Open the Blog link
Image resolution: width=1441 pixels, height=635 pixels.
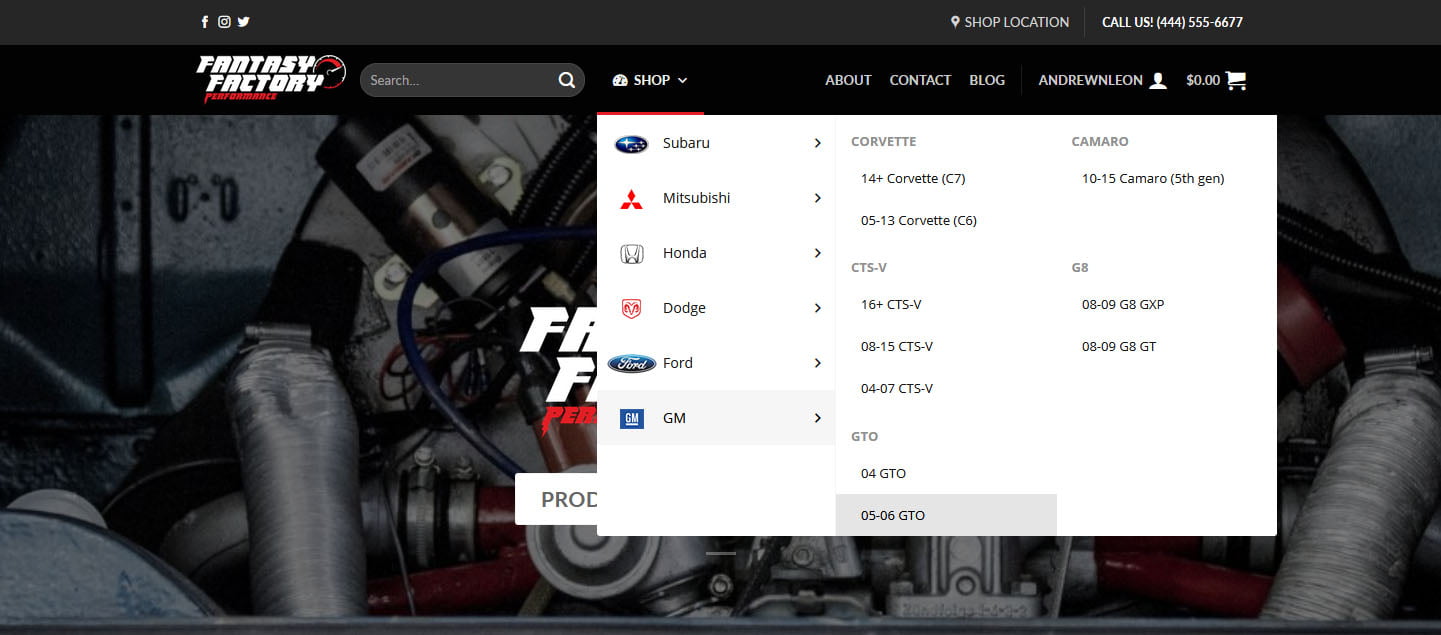(987, 80)
